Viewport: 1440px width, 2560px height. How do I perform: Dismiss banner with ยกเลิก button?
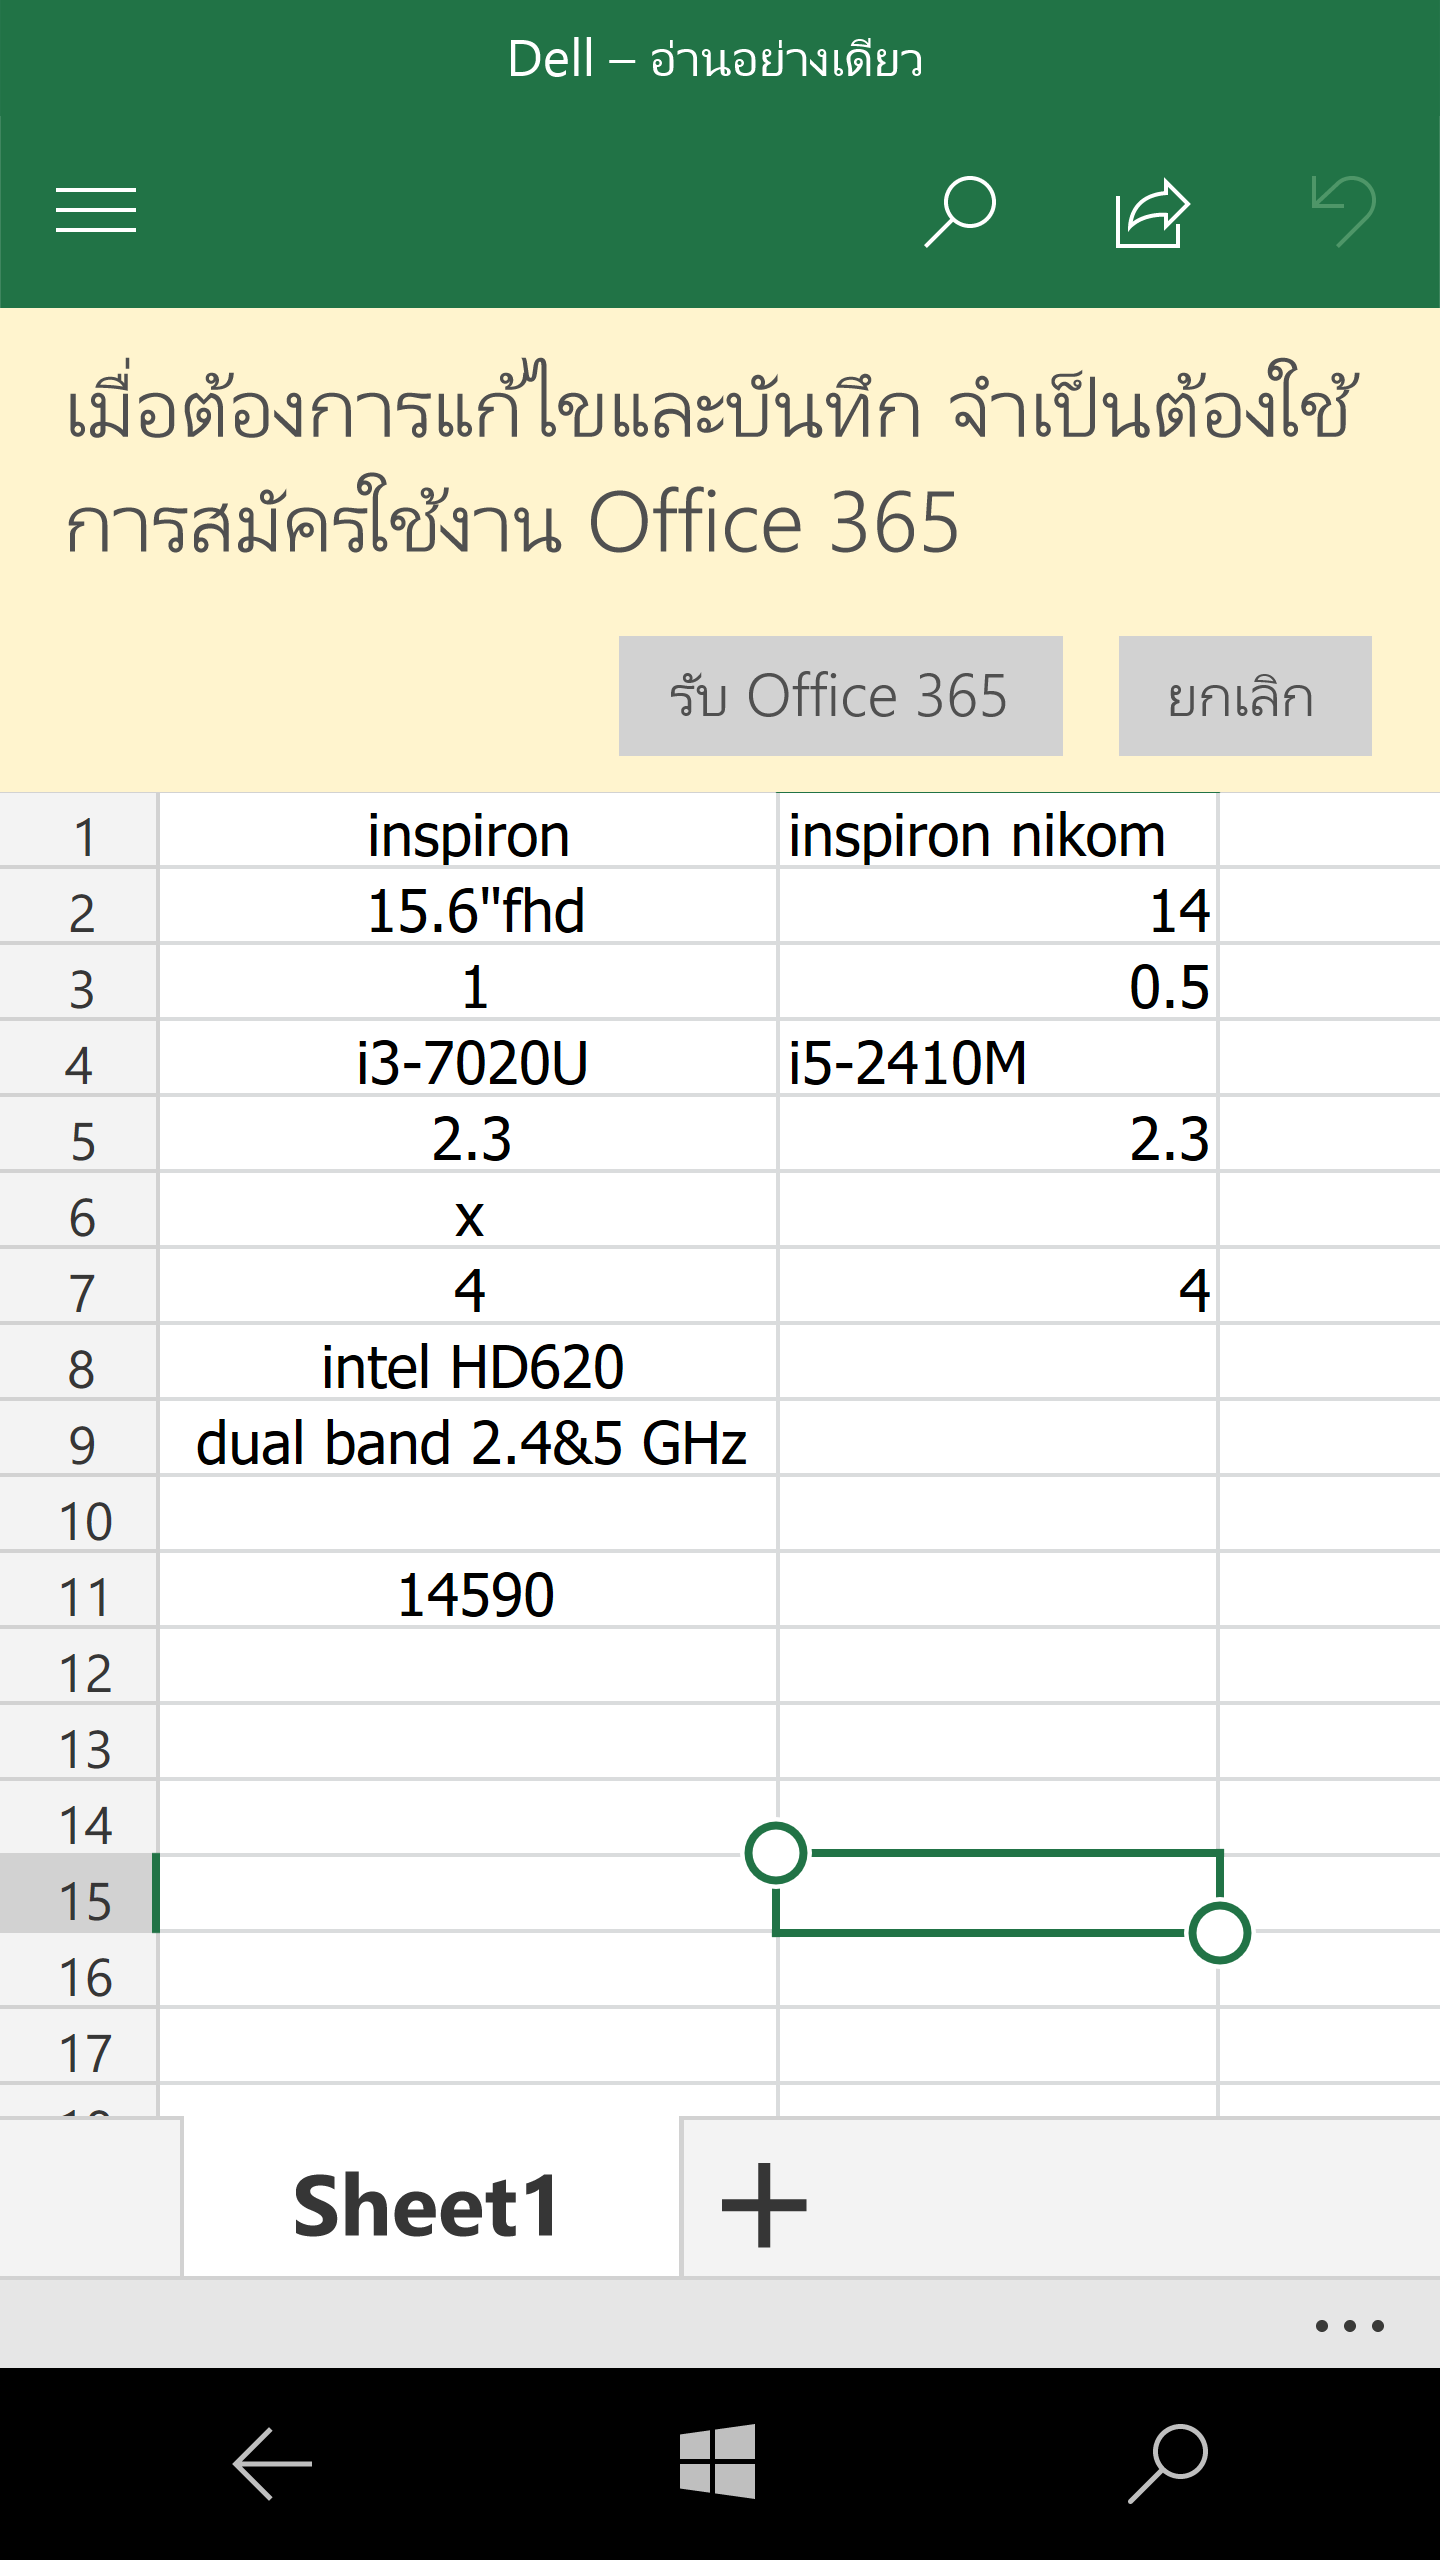click(1245, 696)
